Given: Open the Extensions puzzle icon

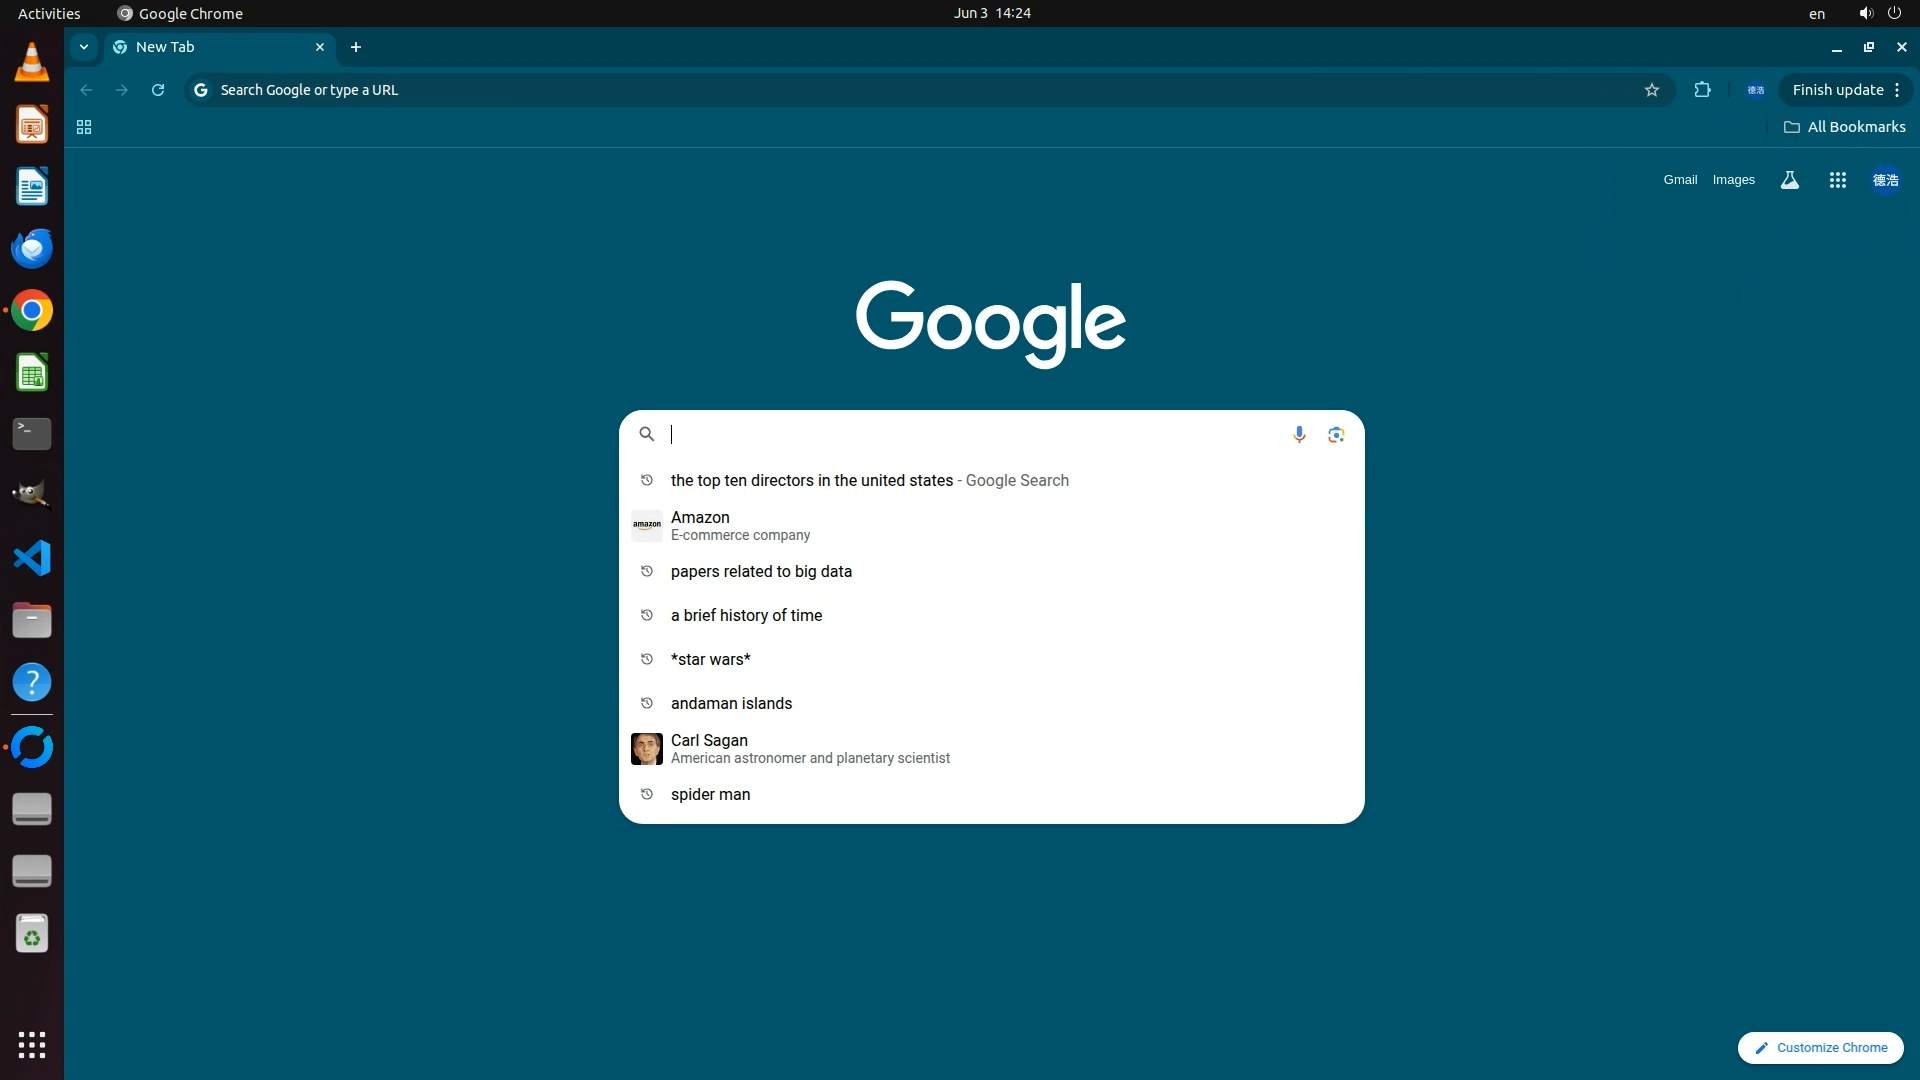Looking at the screenshot, I should [x=1702, y=90].
